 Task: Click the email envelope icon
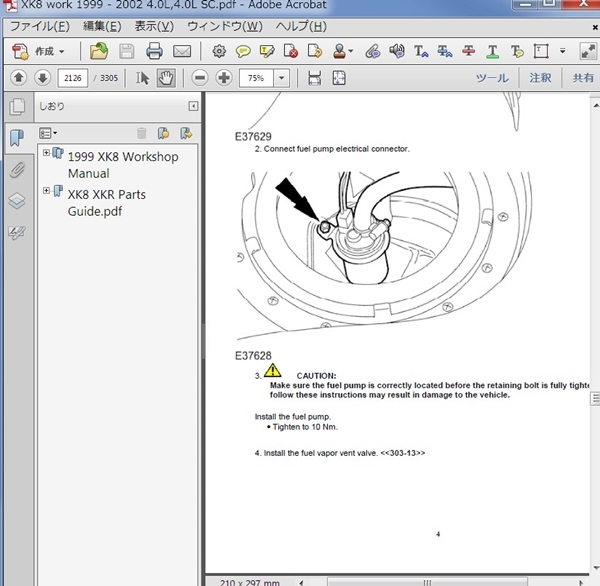coord(182,51)
